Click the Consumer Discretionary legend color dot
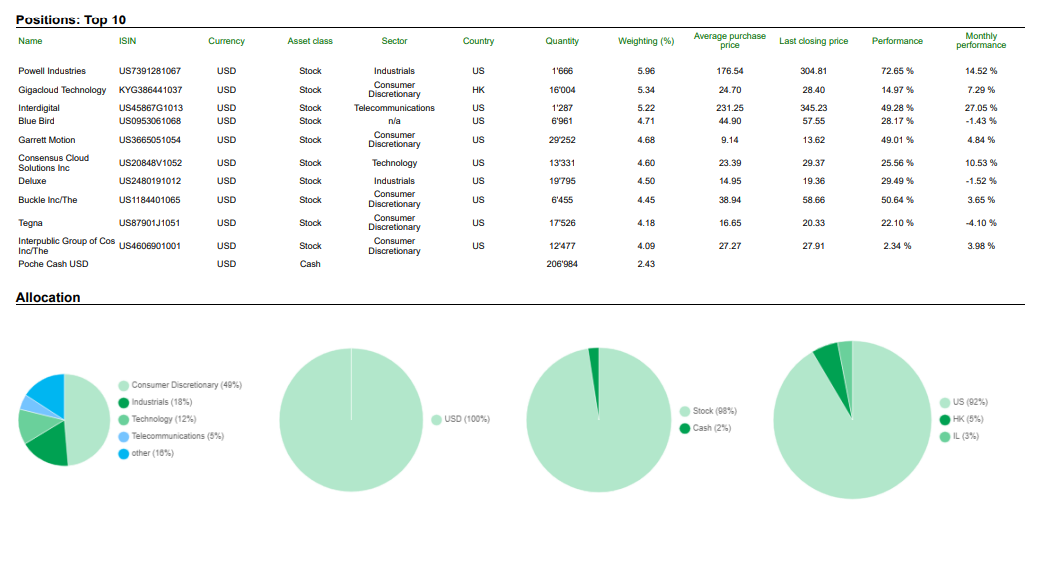The height and width of the screenshot is (584, 1041). (x=123, y=385)
